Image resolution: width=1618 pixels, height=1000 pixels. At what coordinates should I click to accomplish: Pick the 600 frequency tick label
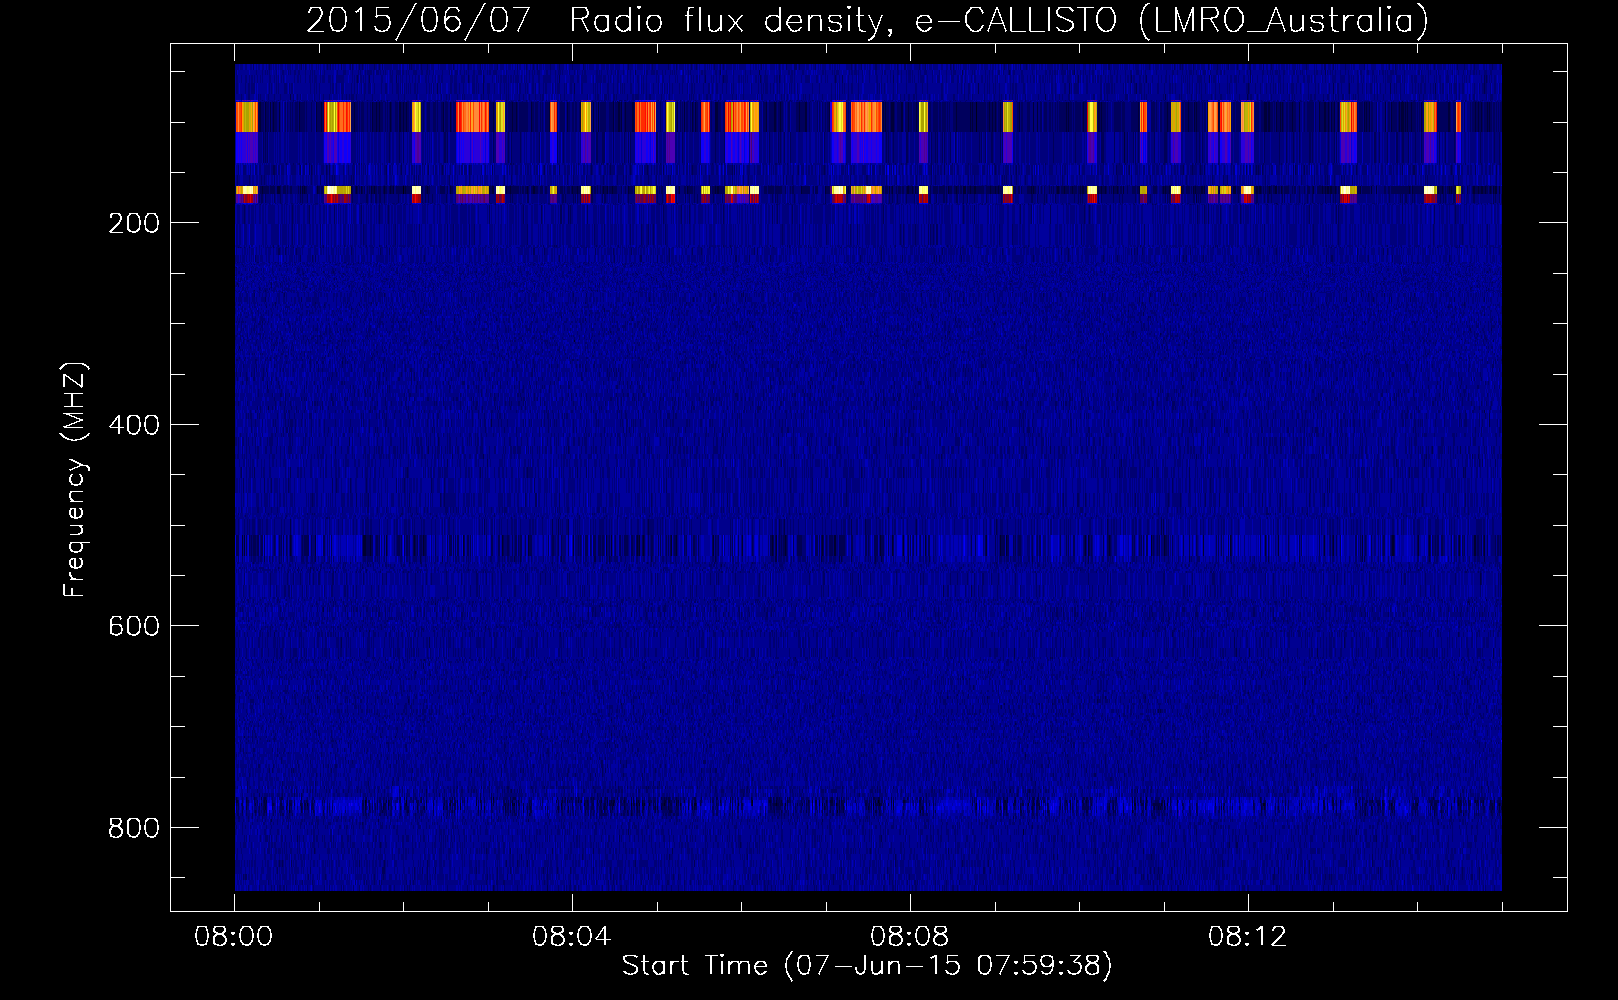[133, 626]
